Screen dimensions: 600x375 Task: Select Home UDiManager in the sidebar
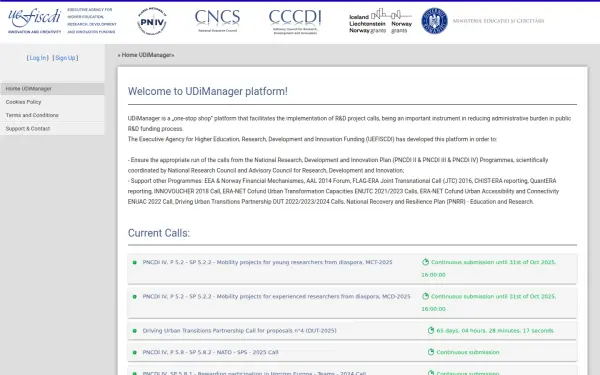point(52,89)
